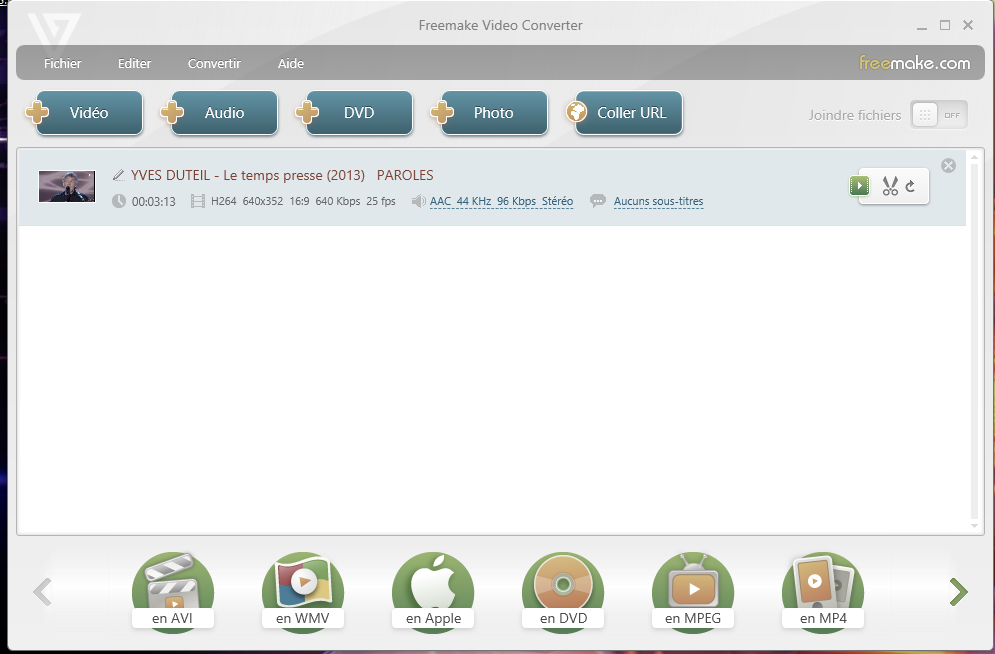995x654 pixels.
Task: Click the clock duration icon
Action: [119, 201]
